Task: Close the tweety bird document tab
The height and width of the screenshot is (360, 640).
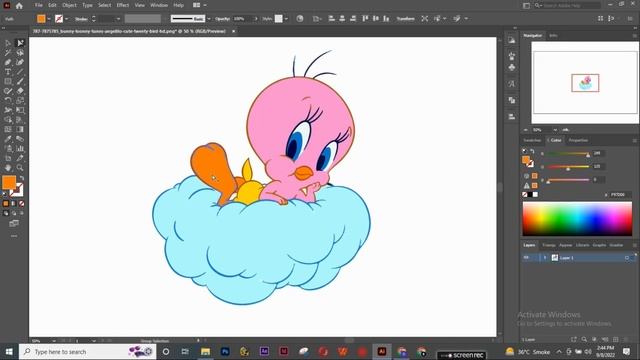Action: click(233, 31)
